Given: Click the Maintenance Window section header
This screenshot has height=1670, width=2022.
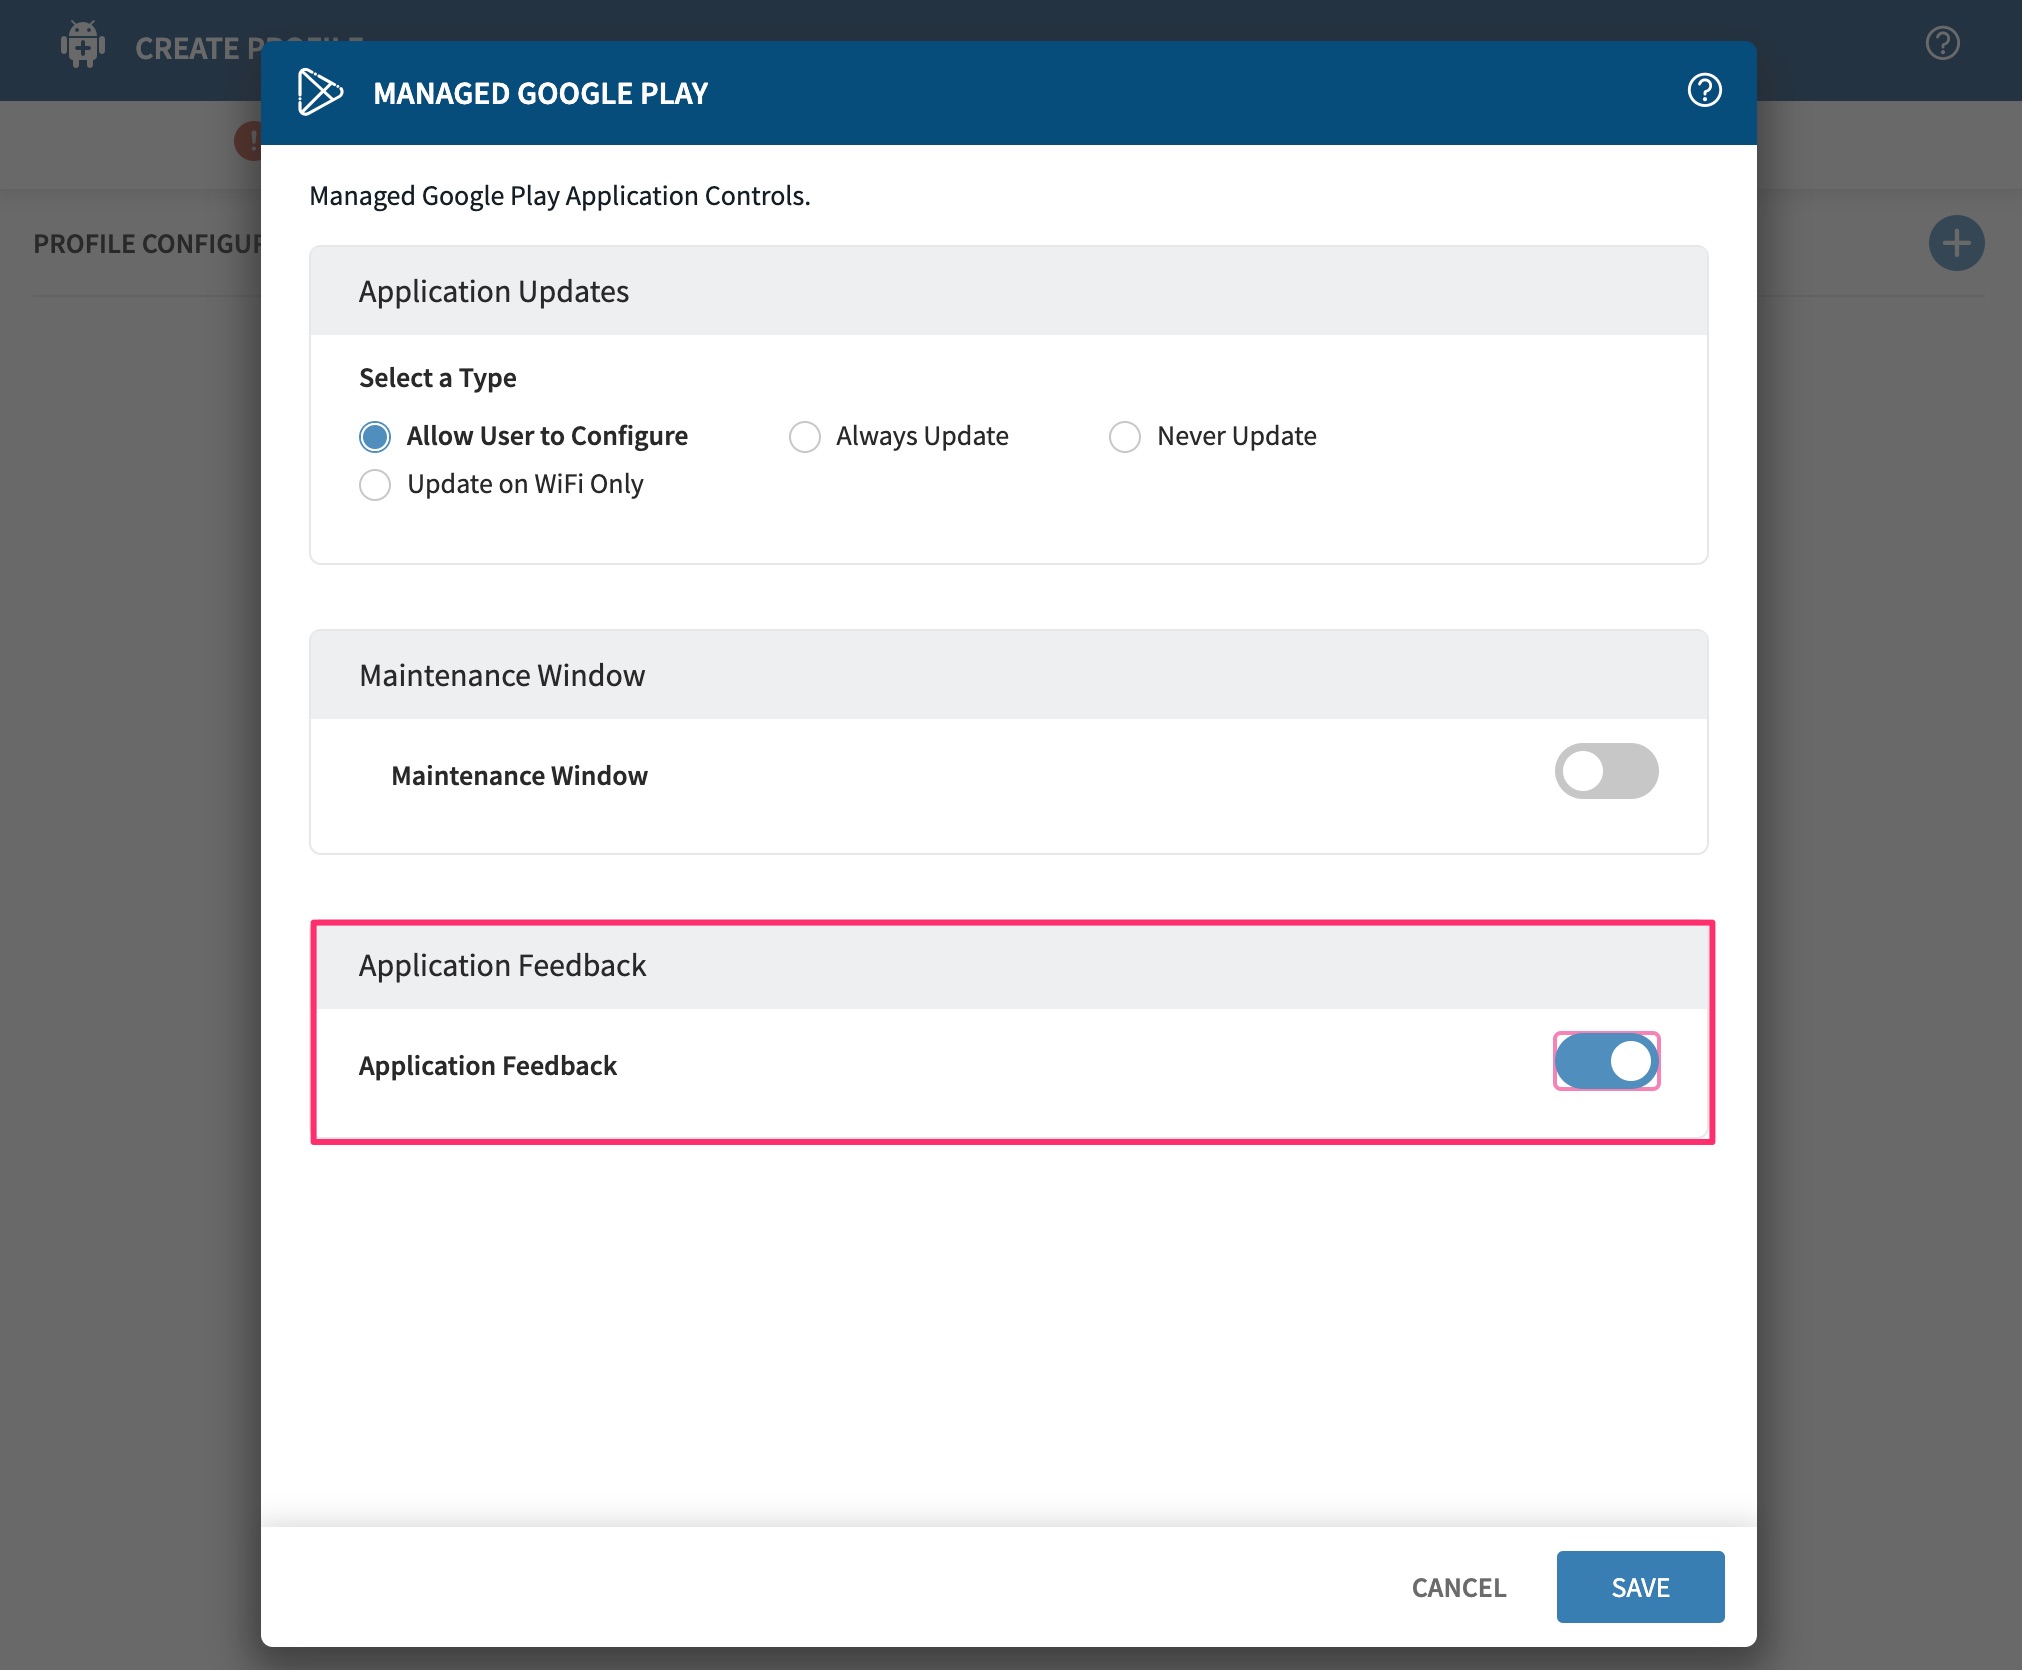Looking at the screenshot, I should click(502, 676).
